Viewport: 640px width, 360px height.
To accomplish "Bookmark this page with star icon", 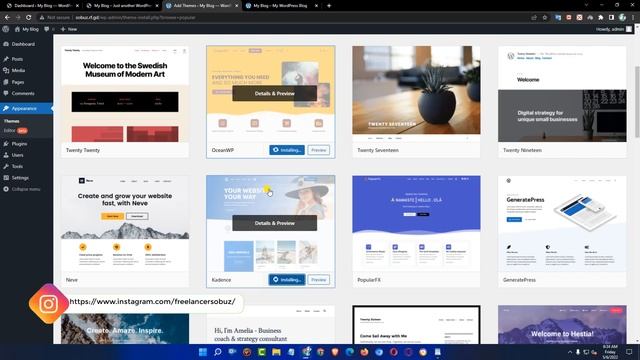I will pyautogui.click(x=544, y=18).
